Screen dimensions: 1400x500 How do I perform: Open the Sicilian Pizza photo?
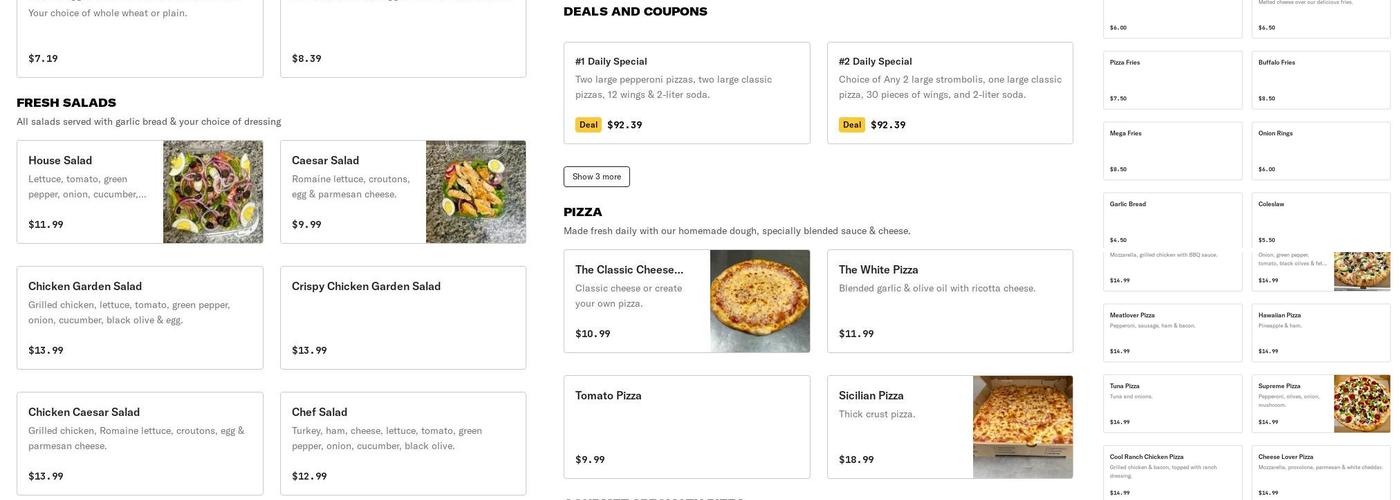(1023, 427)
